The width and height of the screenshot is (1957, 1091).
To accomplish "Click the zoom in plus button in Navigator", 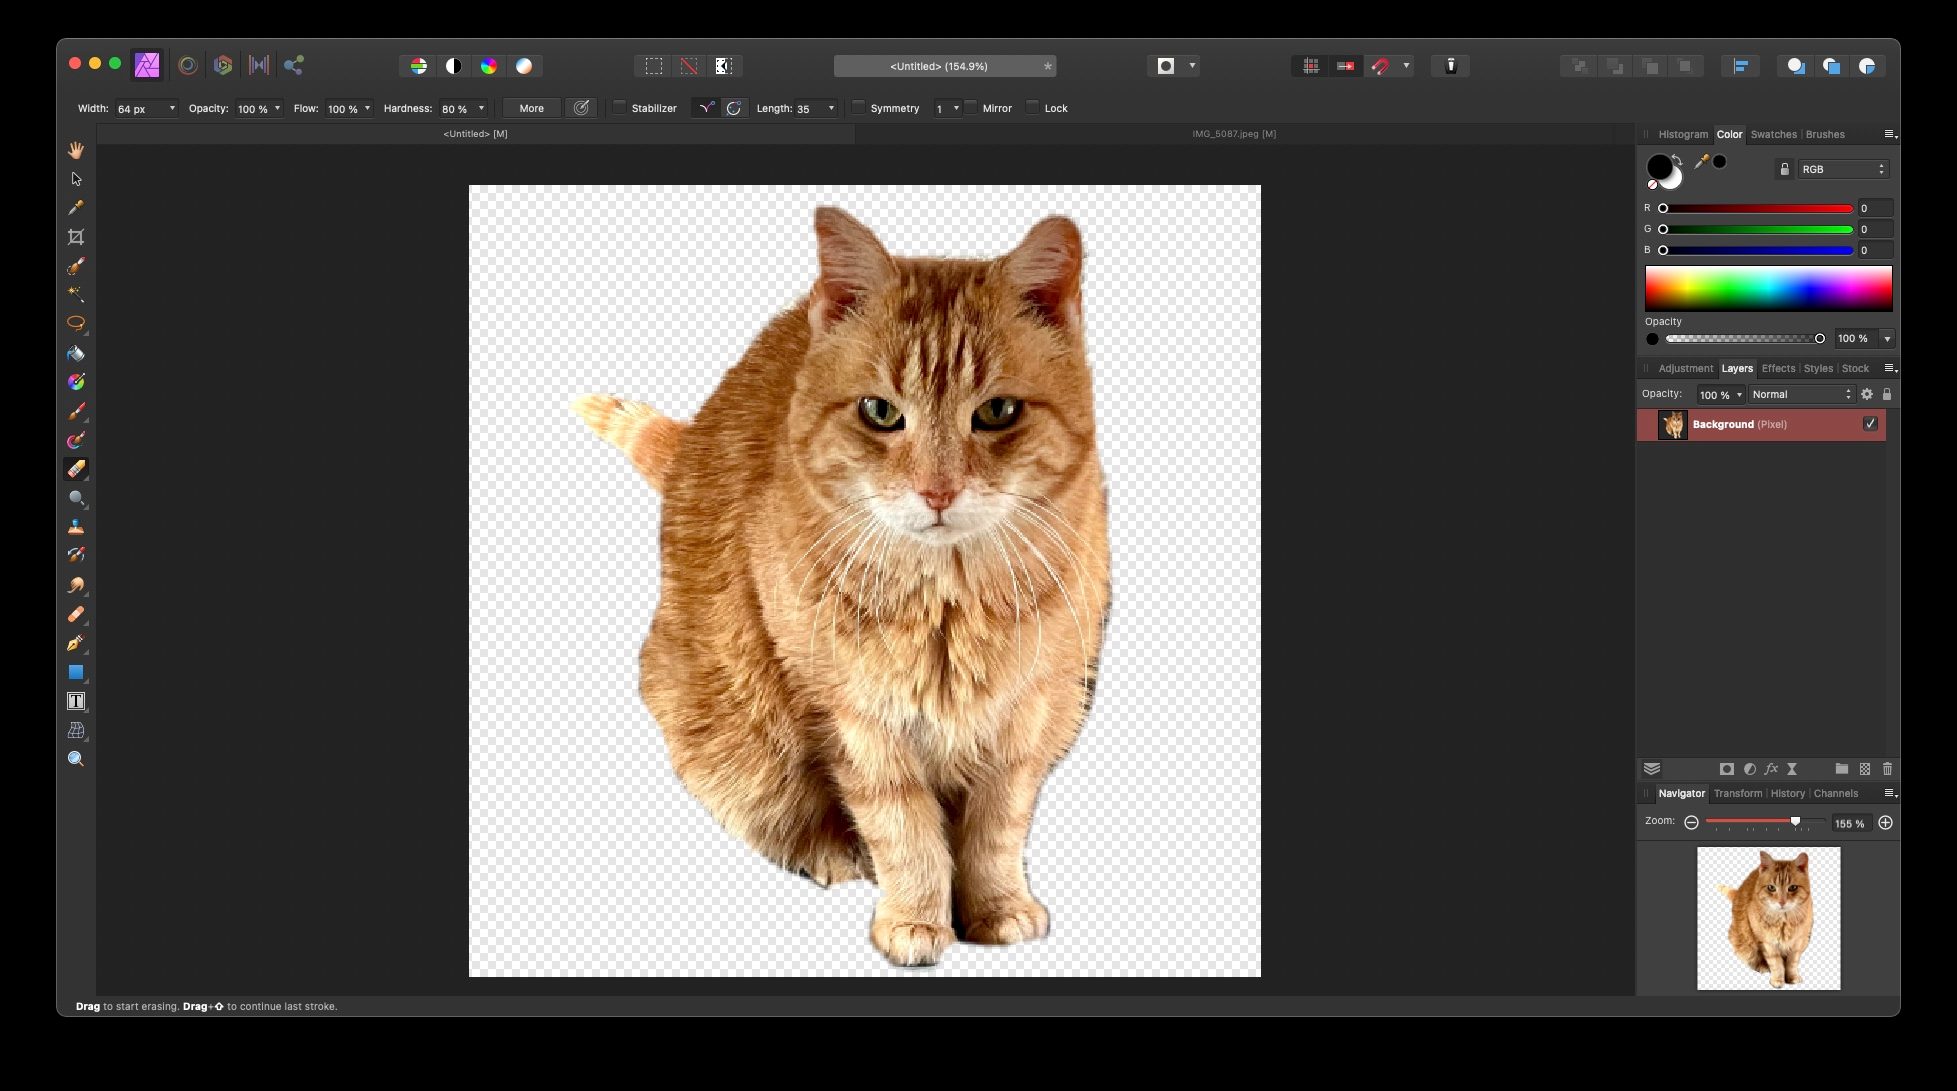I will 1885,822.
